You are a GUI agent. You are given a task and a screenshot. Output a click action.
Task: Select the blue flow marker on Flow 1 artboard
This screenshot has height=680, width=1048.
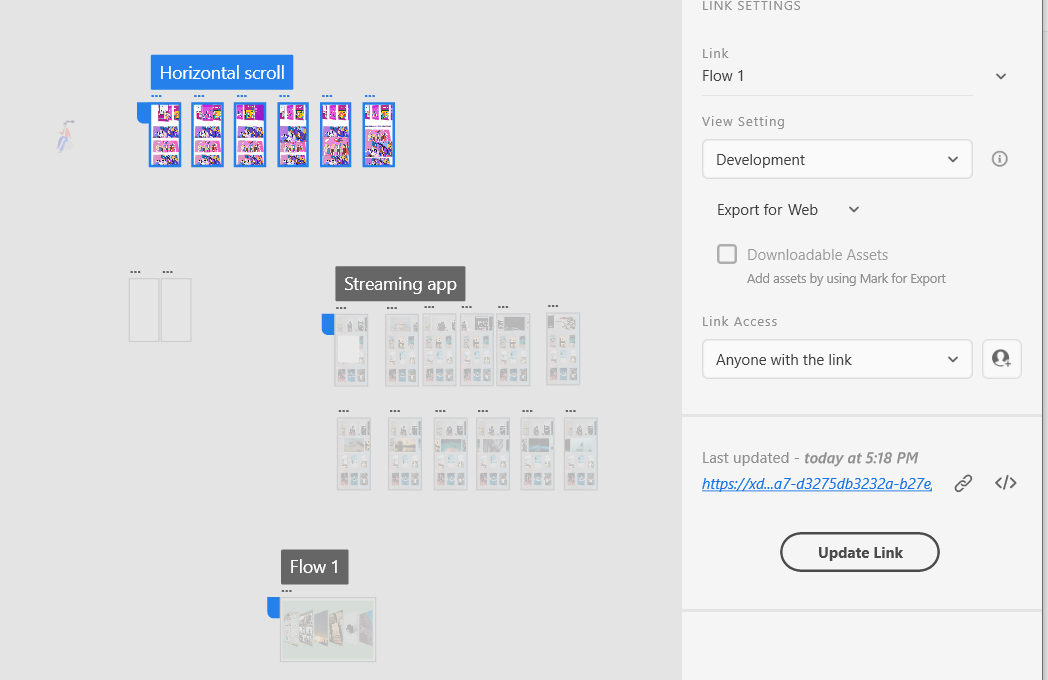coord(272,605)
